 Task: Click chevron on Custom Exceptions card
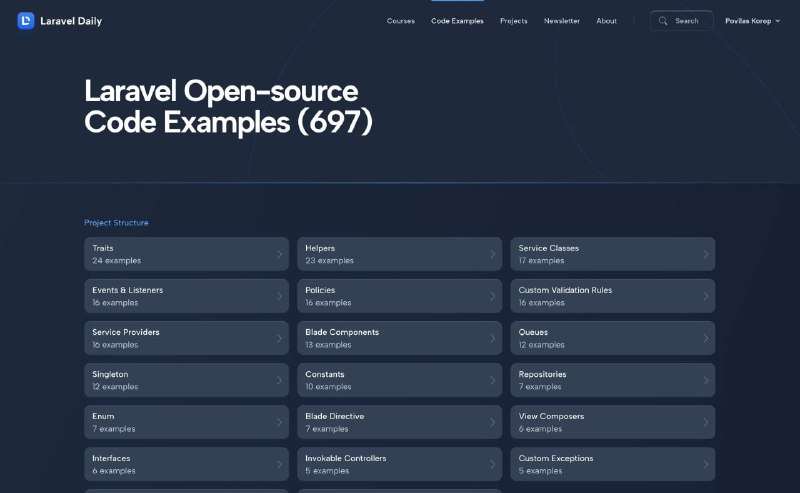706,464
